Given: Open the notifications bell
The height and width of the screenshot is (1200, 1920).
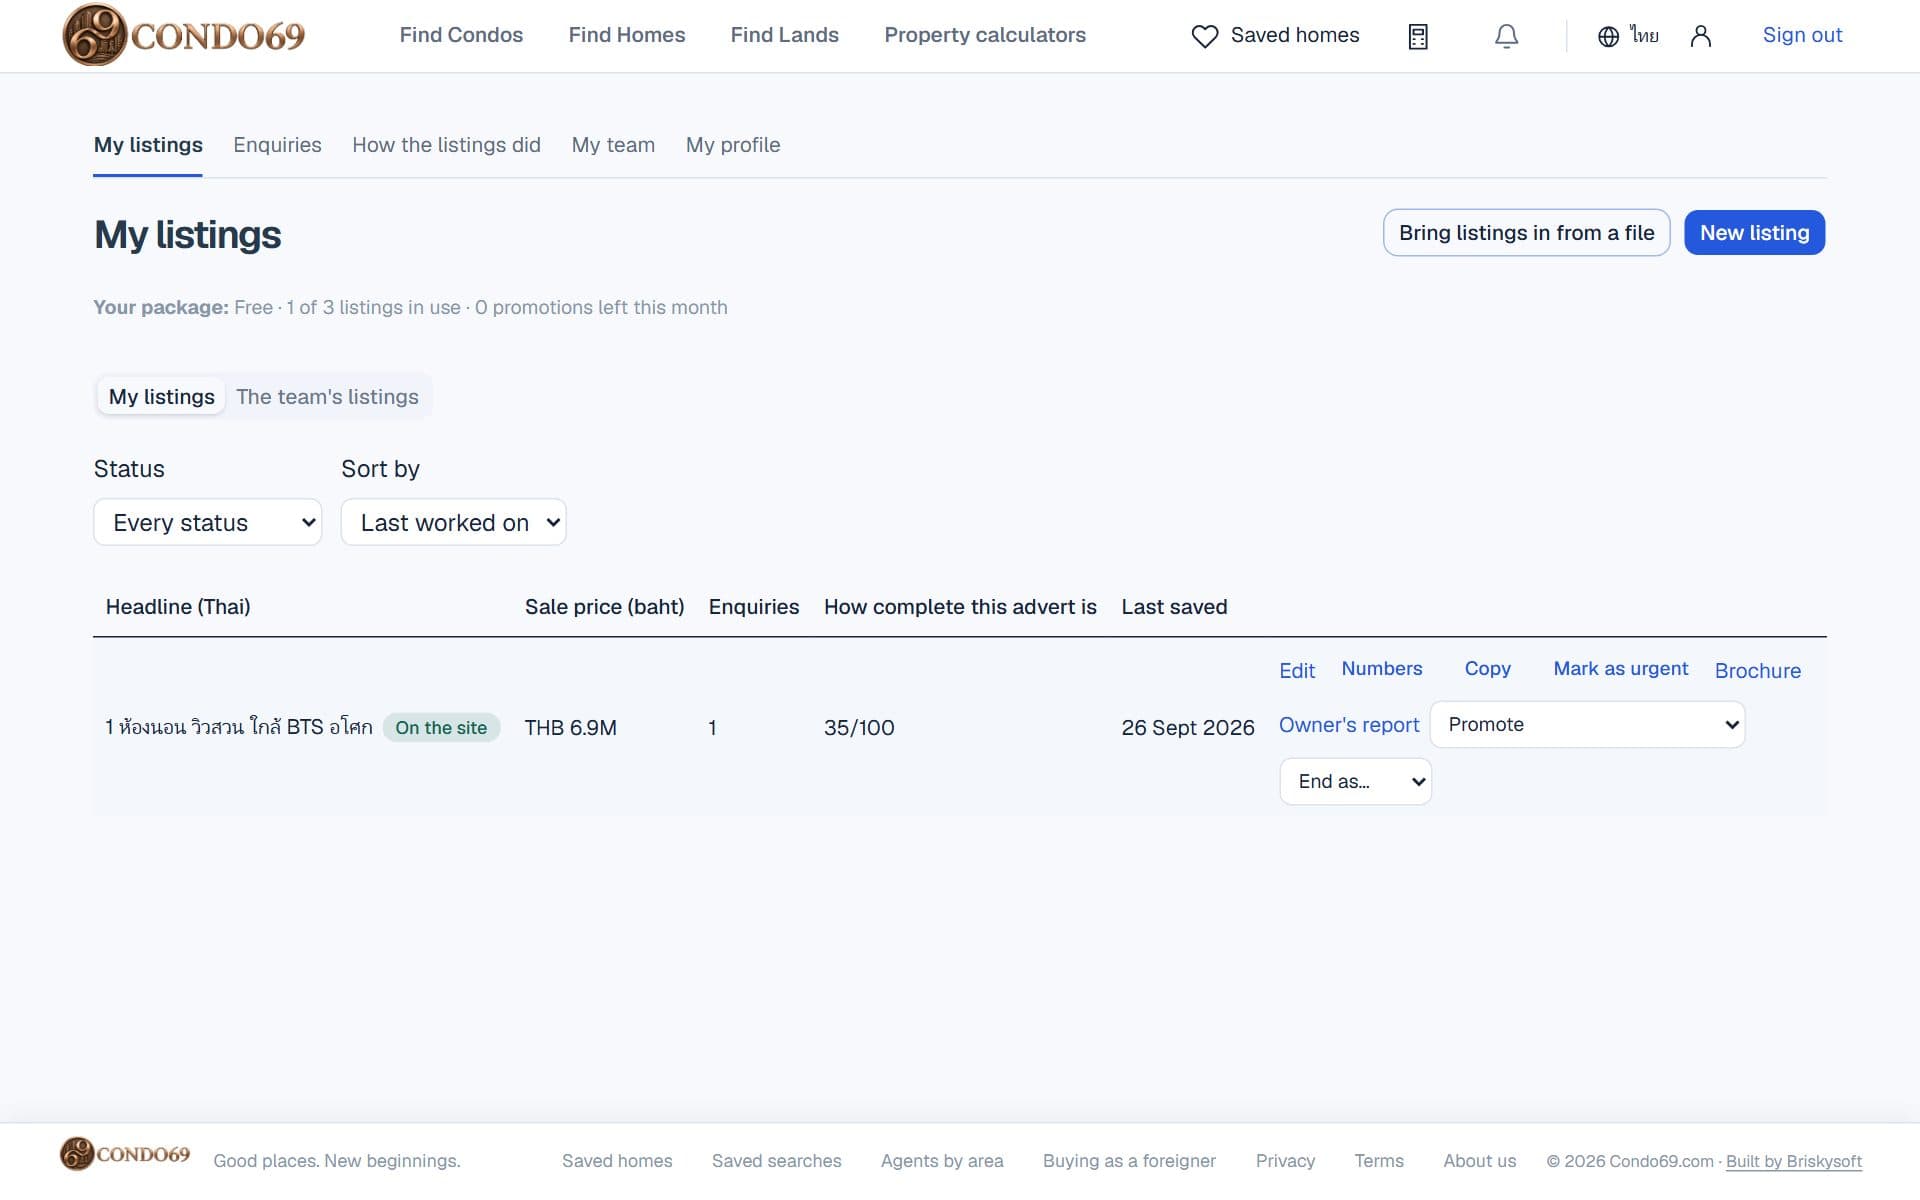Looking at the screenshot, I should pyautogui.click(x=1506, y=36).
